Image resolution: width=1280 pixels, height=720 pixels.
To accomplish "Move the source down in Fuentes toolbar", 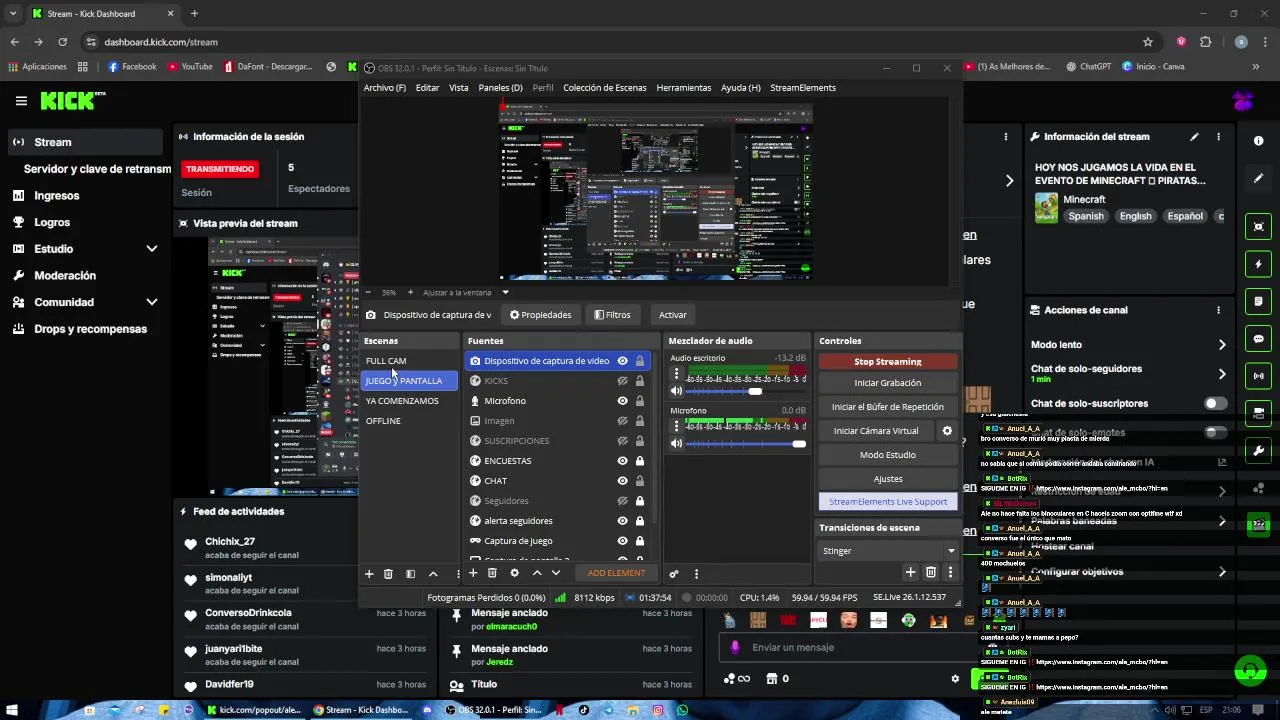I will (556, 573).
